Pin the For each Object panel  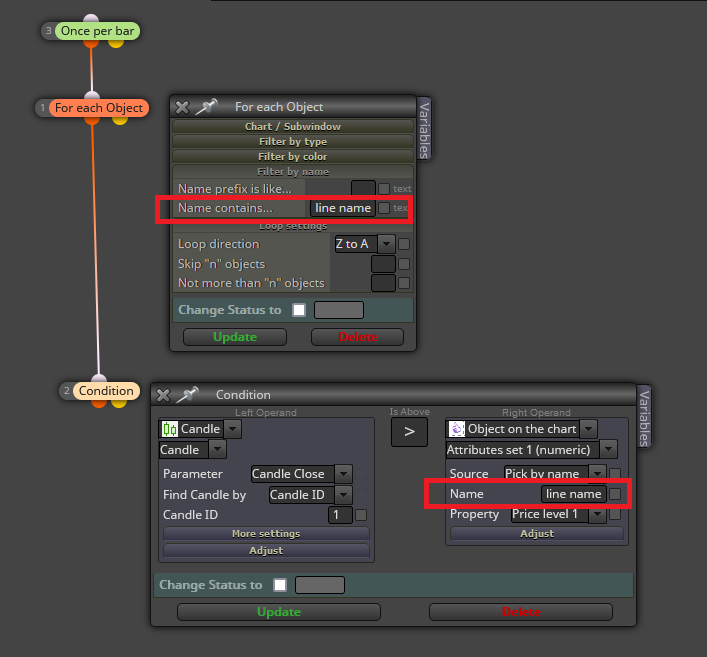pos(207,106)
